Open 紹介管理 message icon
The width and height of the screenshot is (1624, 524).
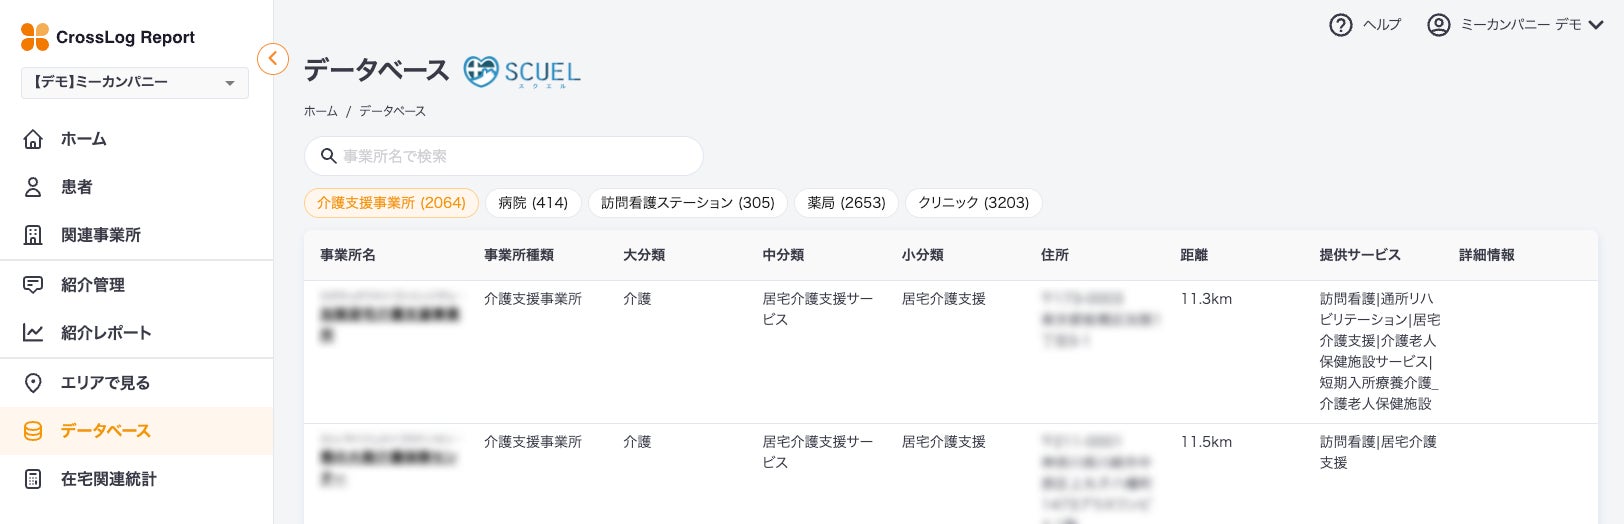pyautogui.click(x=33, y=285)
